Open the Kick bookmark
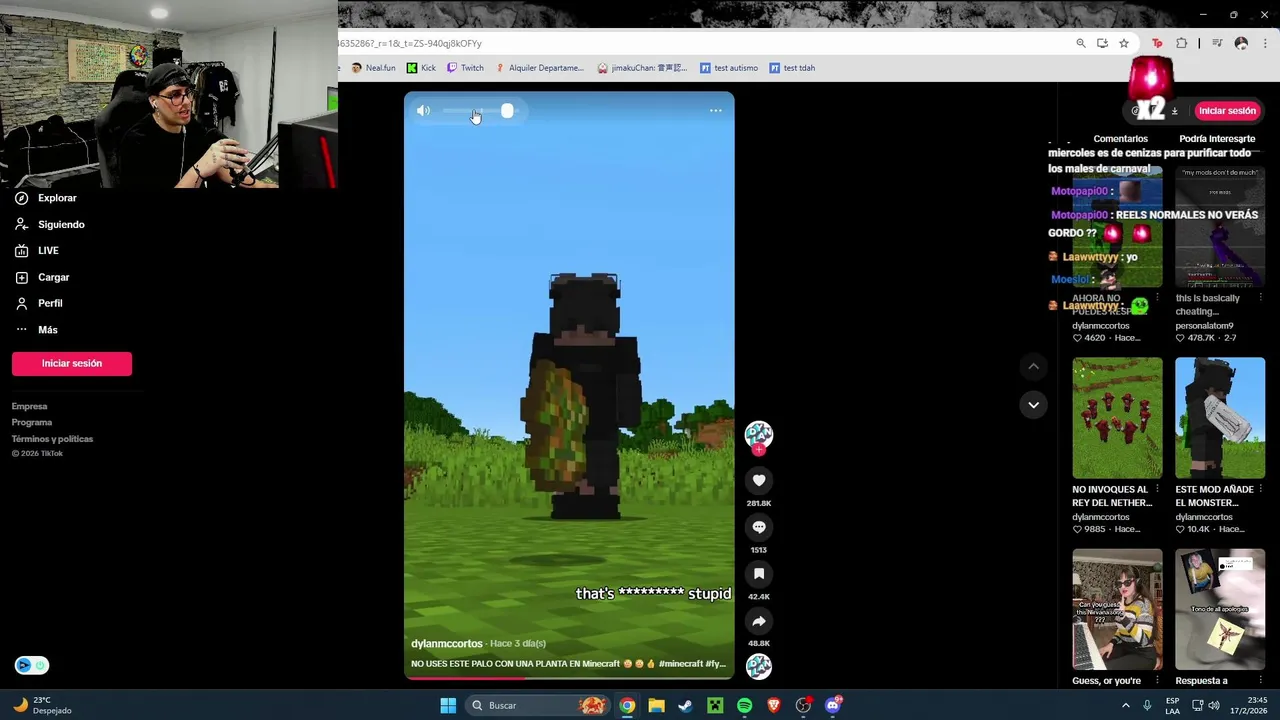The height and width of the screenshot is (720, 1280). click(x=421, y=68)
